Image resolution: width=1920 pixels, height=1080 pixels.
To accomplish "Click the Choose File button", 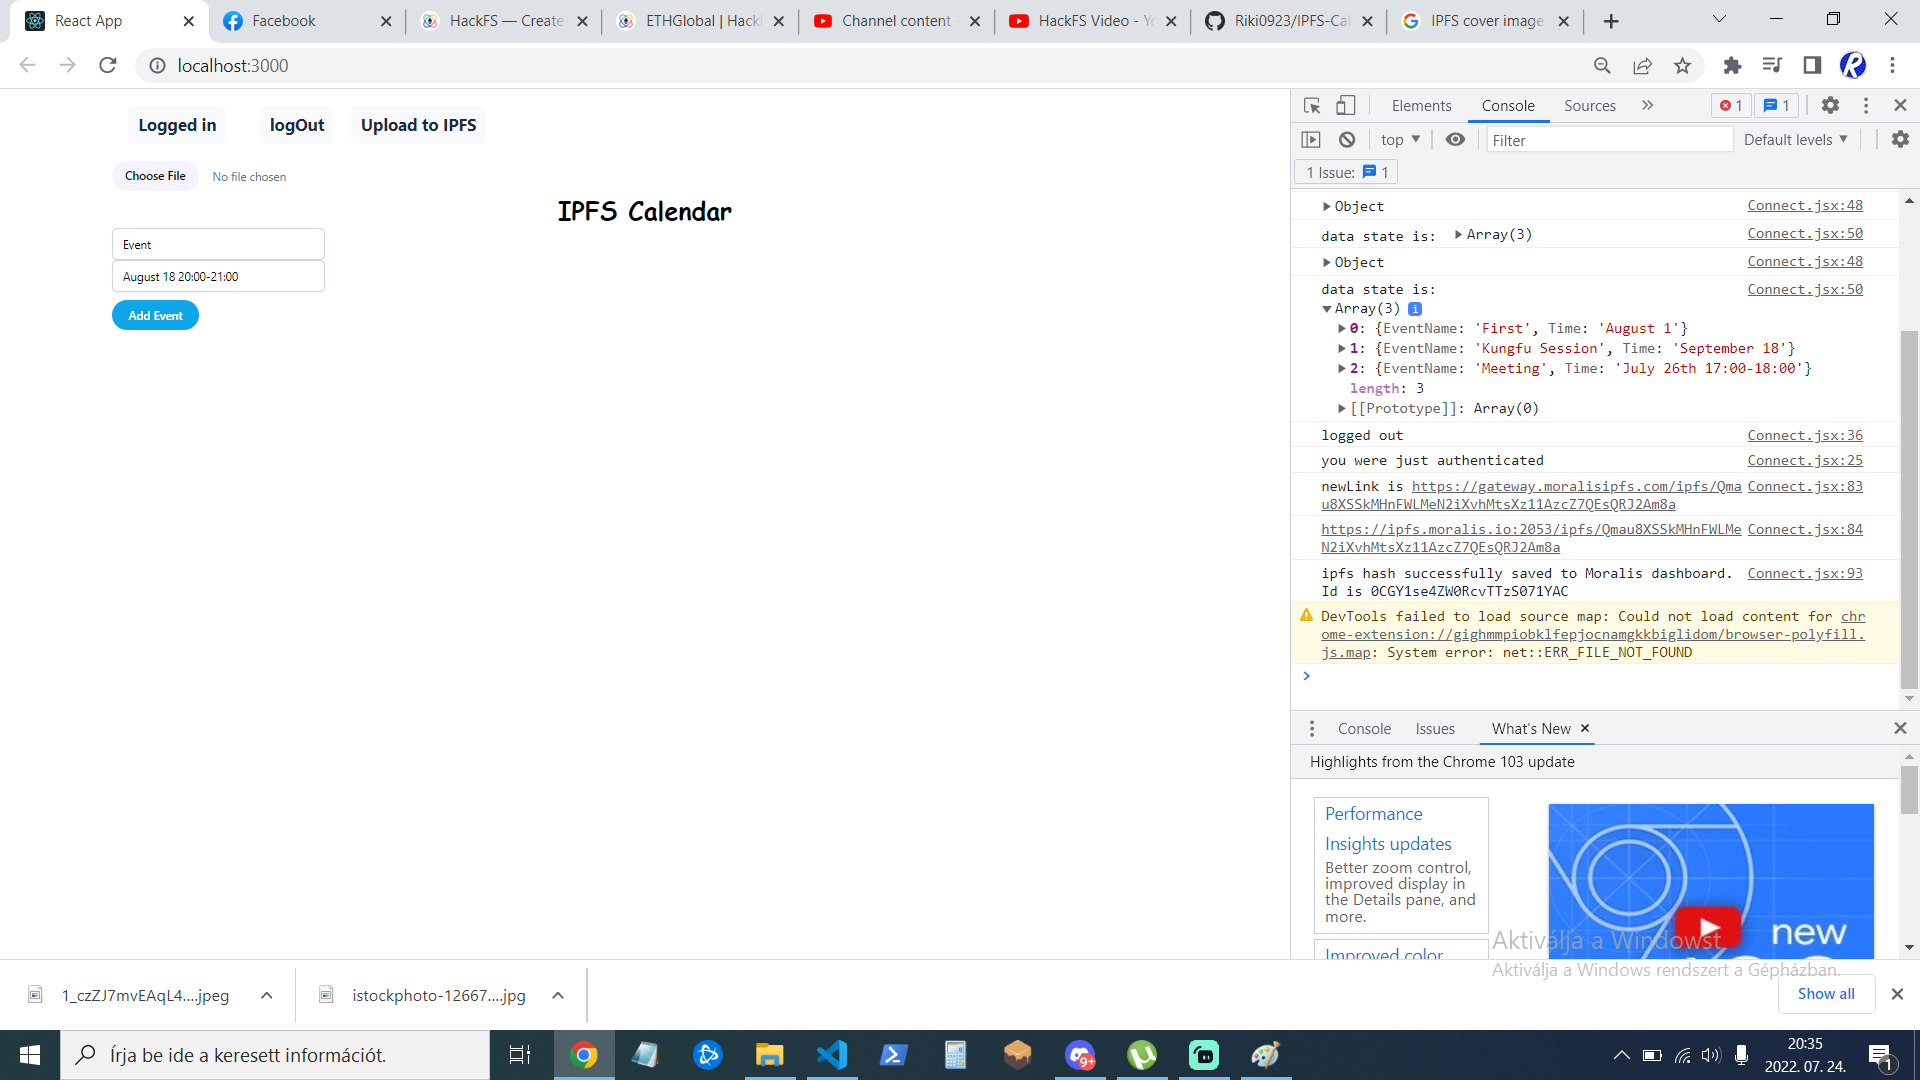I will pyautogui.click(x=156, y=175).
